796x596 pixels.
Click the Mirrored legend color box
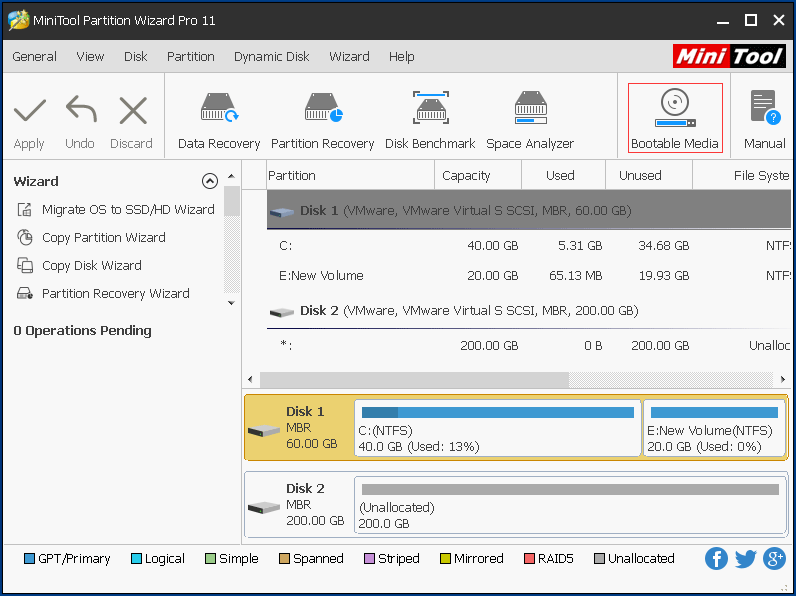(x=445, y=558)
